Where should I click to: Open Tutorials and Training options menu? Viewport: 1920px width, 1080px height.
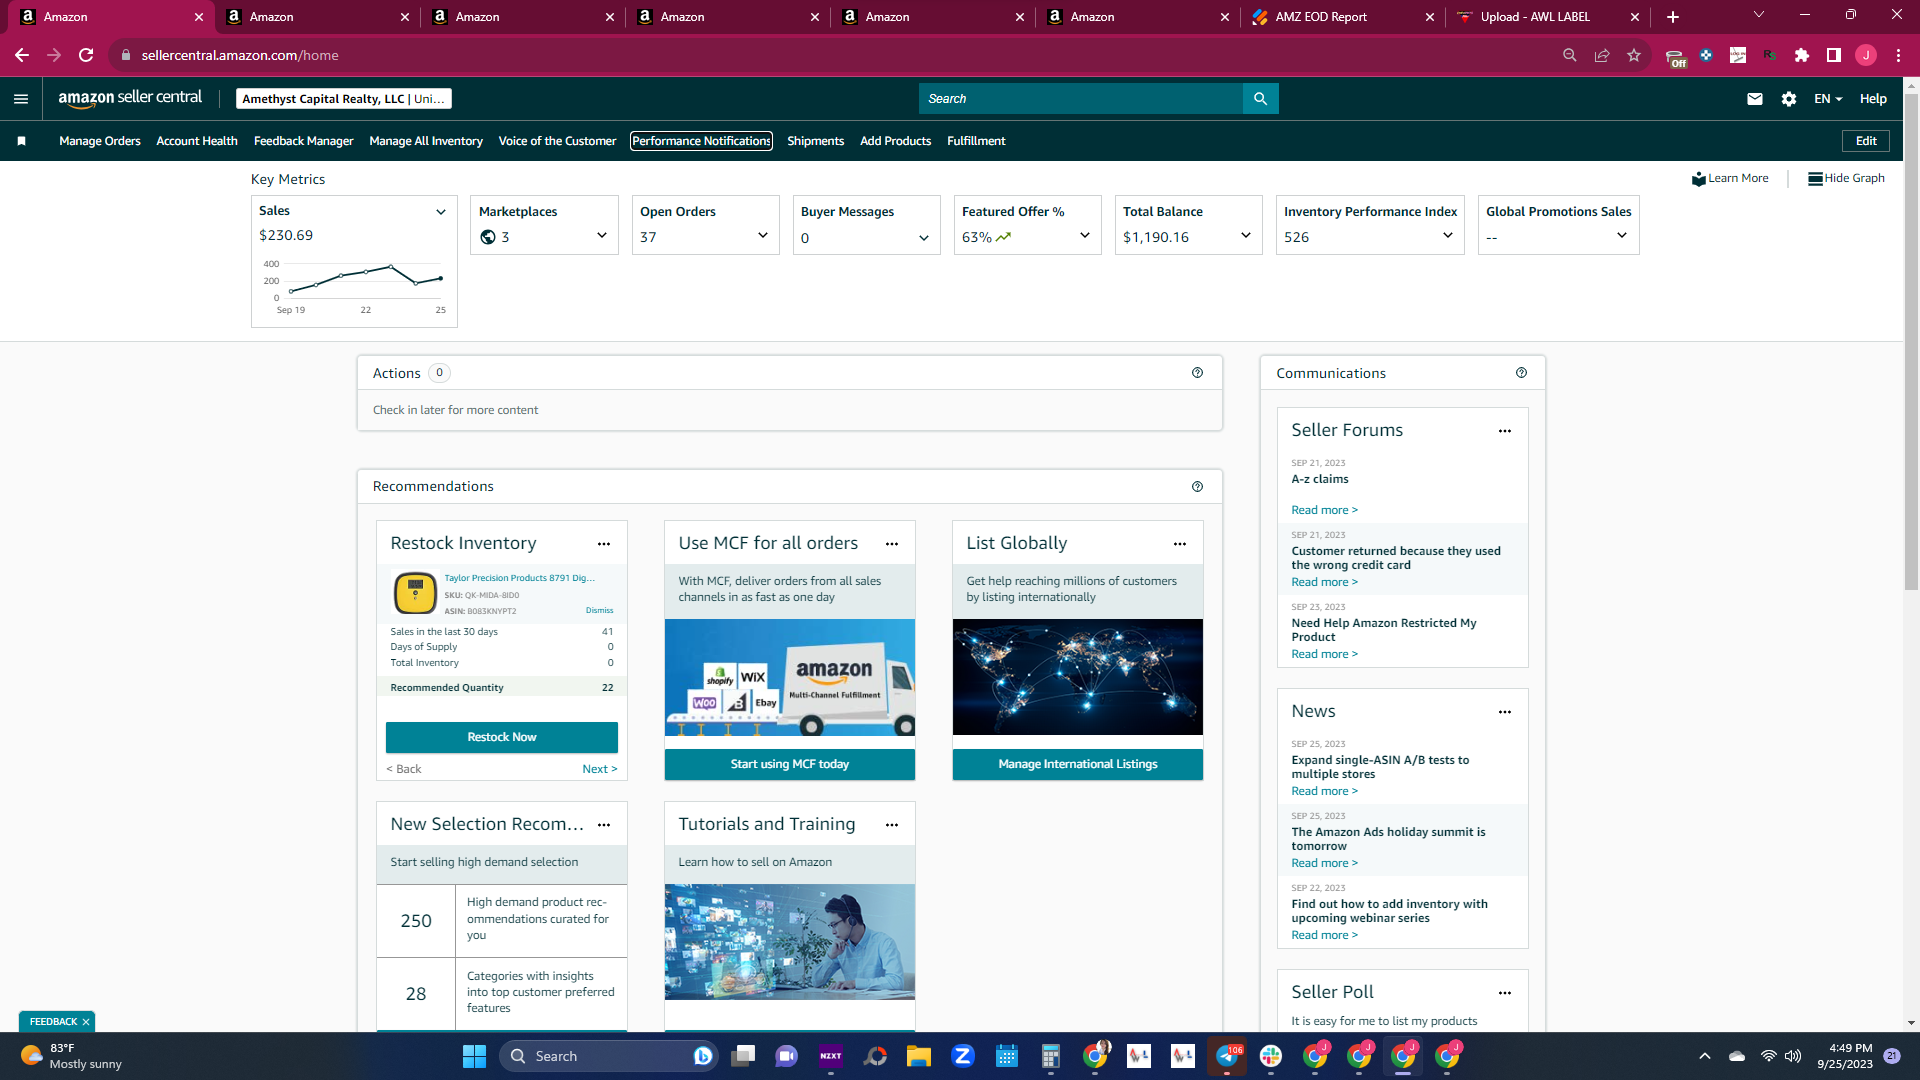pyautogui.click(x=892, y=825)
